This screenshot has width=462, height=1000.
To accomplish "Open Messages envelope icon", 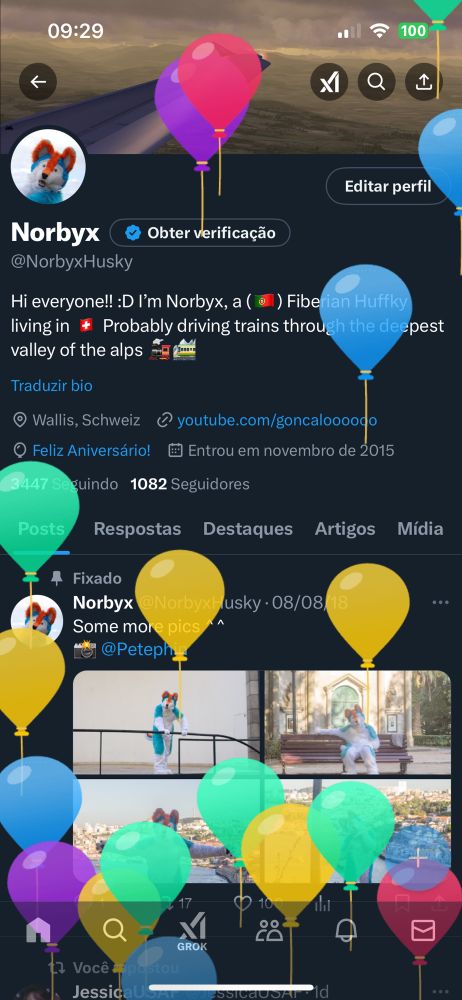I will pyautogui.click(x=423, y=931).
